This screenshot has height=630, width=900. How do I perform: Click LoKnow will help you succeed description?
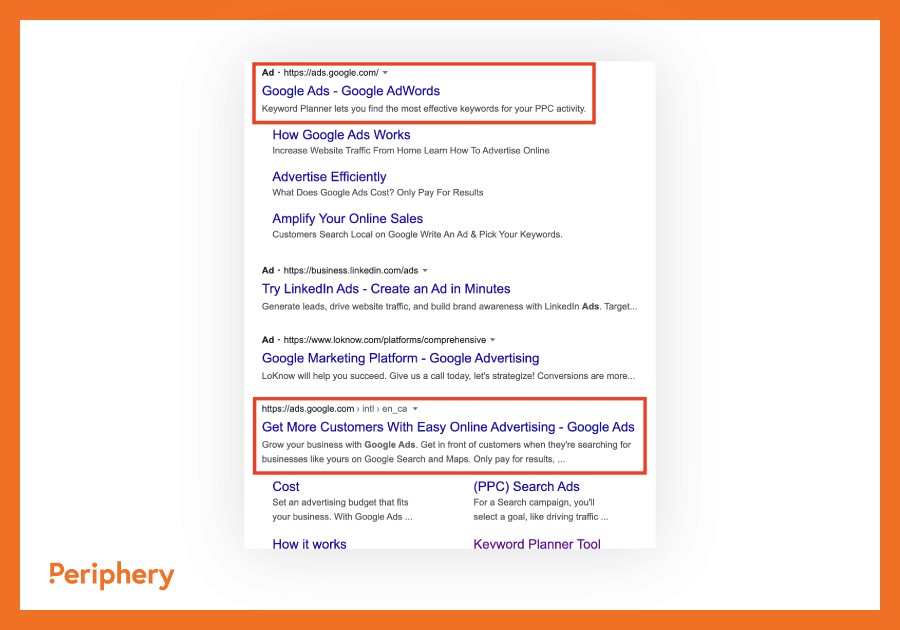pyautogui.click(x=448, y=376)
